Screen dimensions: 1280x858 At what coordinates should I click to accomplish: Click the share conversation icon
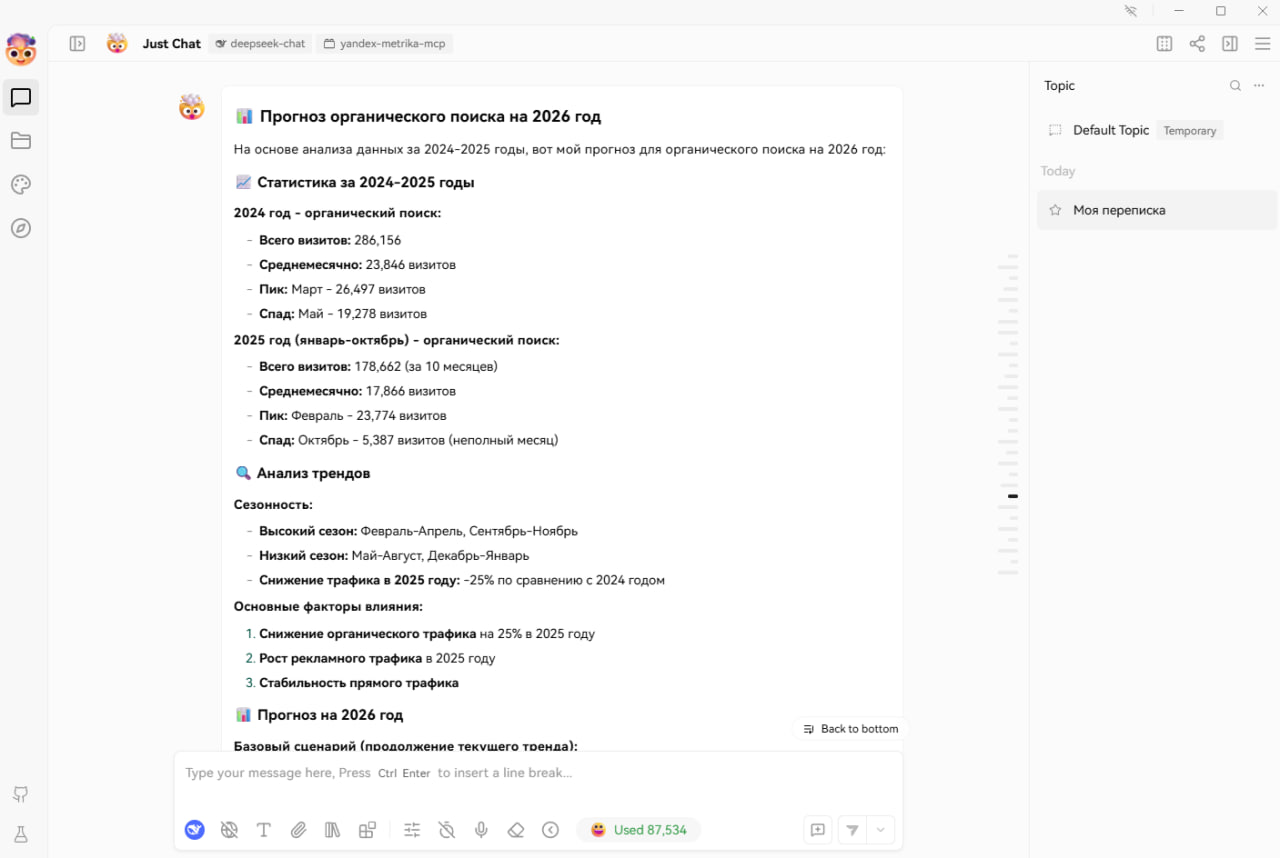(x=1197, y=44)
